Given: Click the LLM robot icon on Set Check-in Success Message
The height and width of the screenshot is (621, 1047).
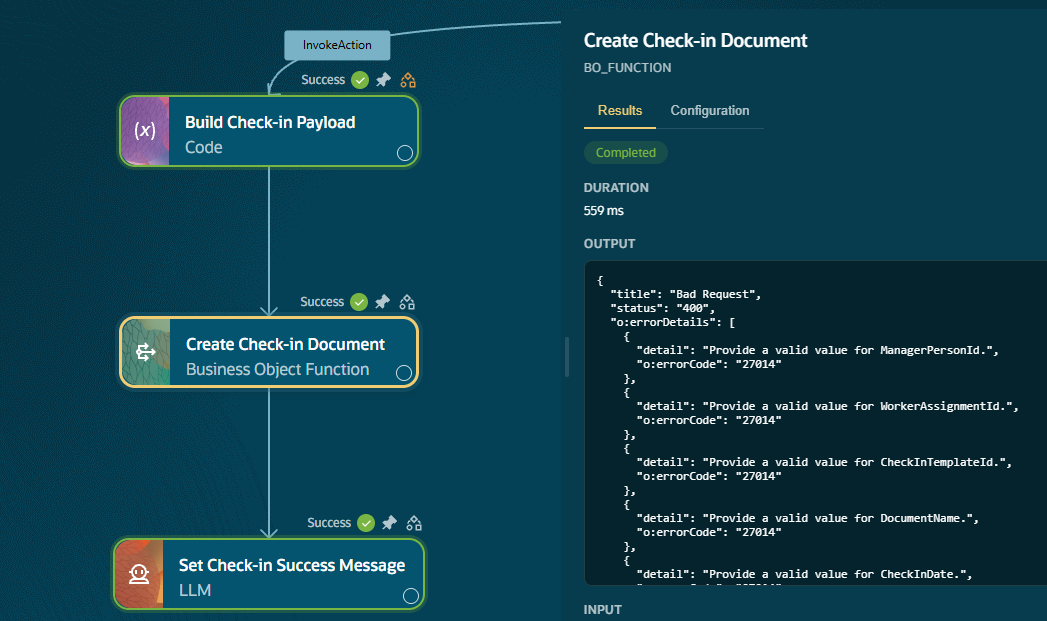Looking at the screenshot, I should click(139, 574).
